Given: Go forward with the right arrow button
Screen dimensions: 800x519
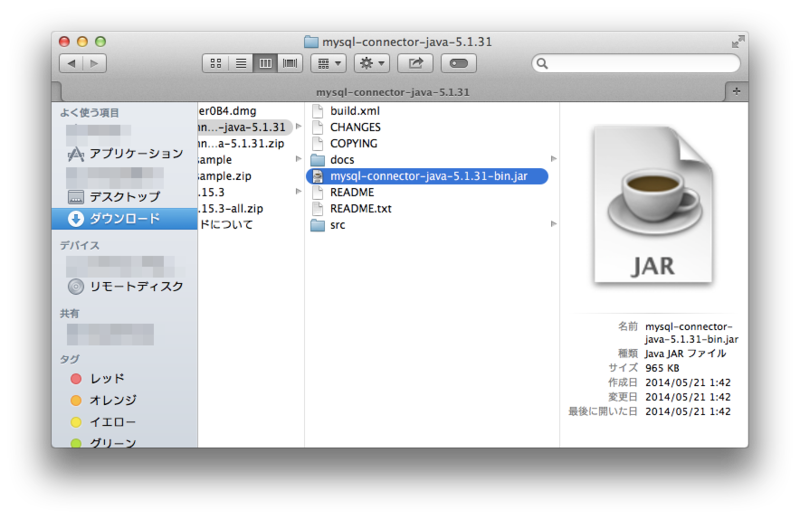Looking at the screenshot, I should point(94,63).
